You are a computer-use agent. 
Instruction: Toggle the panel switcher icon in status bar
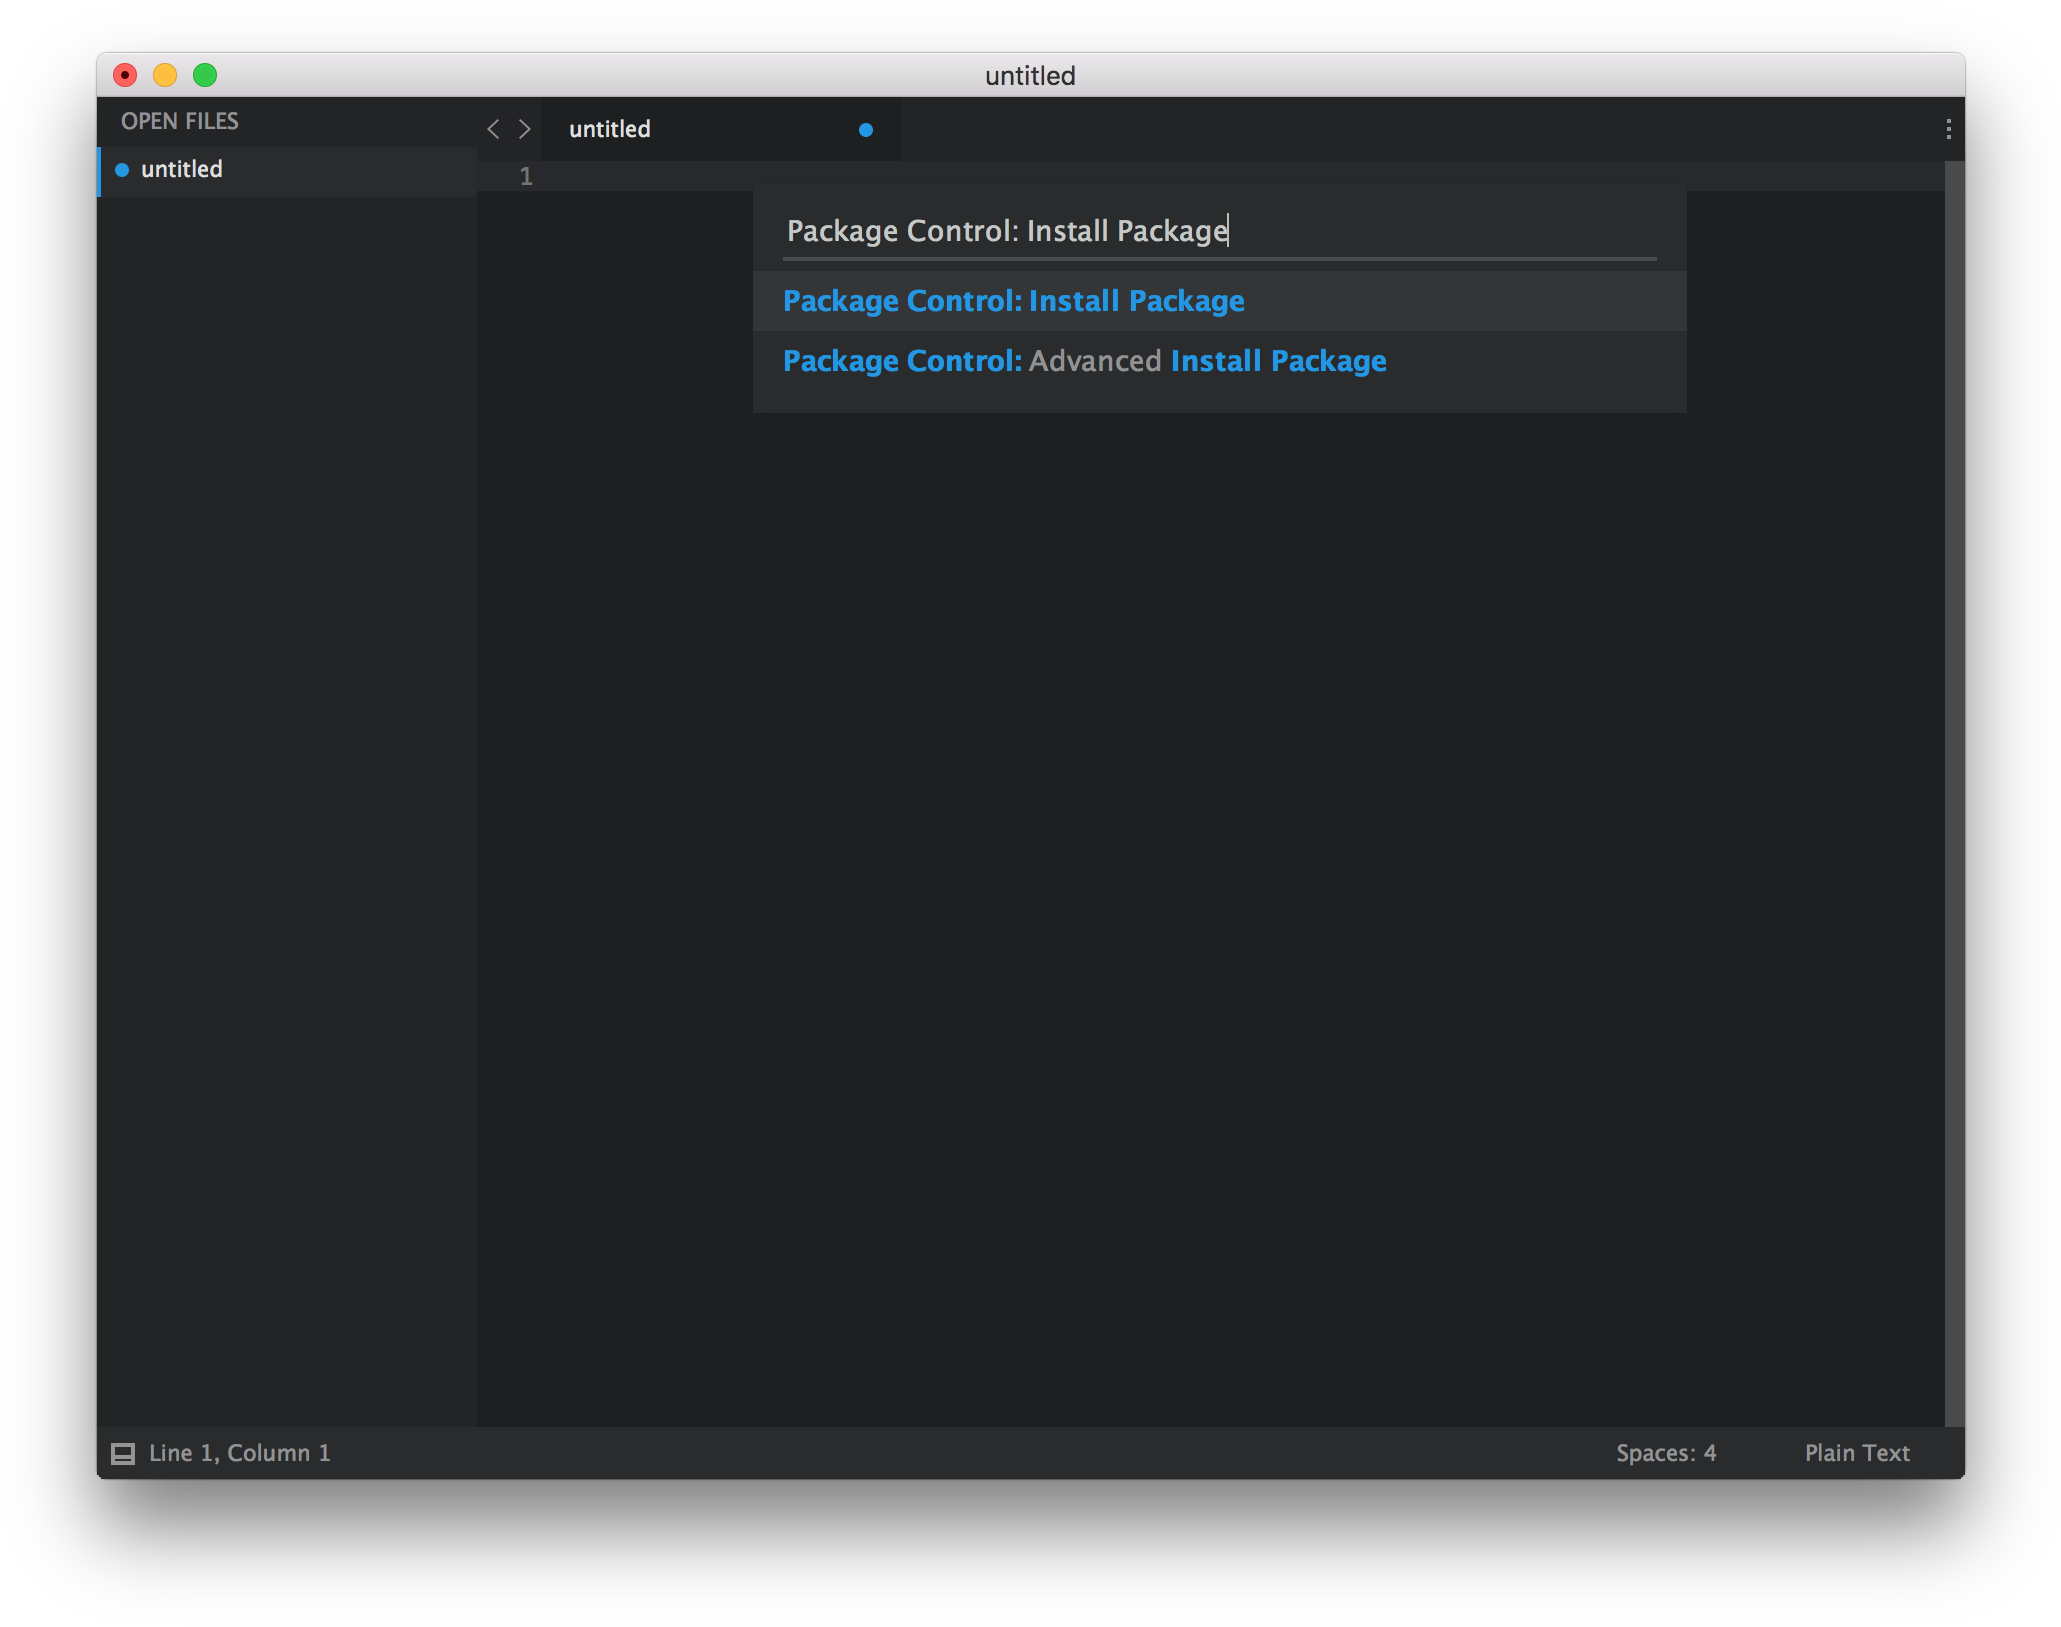pyautogui.click(x=123, y=1453)
